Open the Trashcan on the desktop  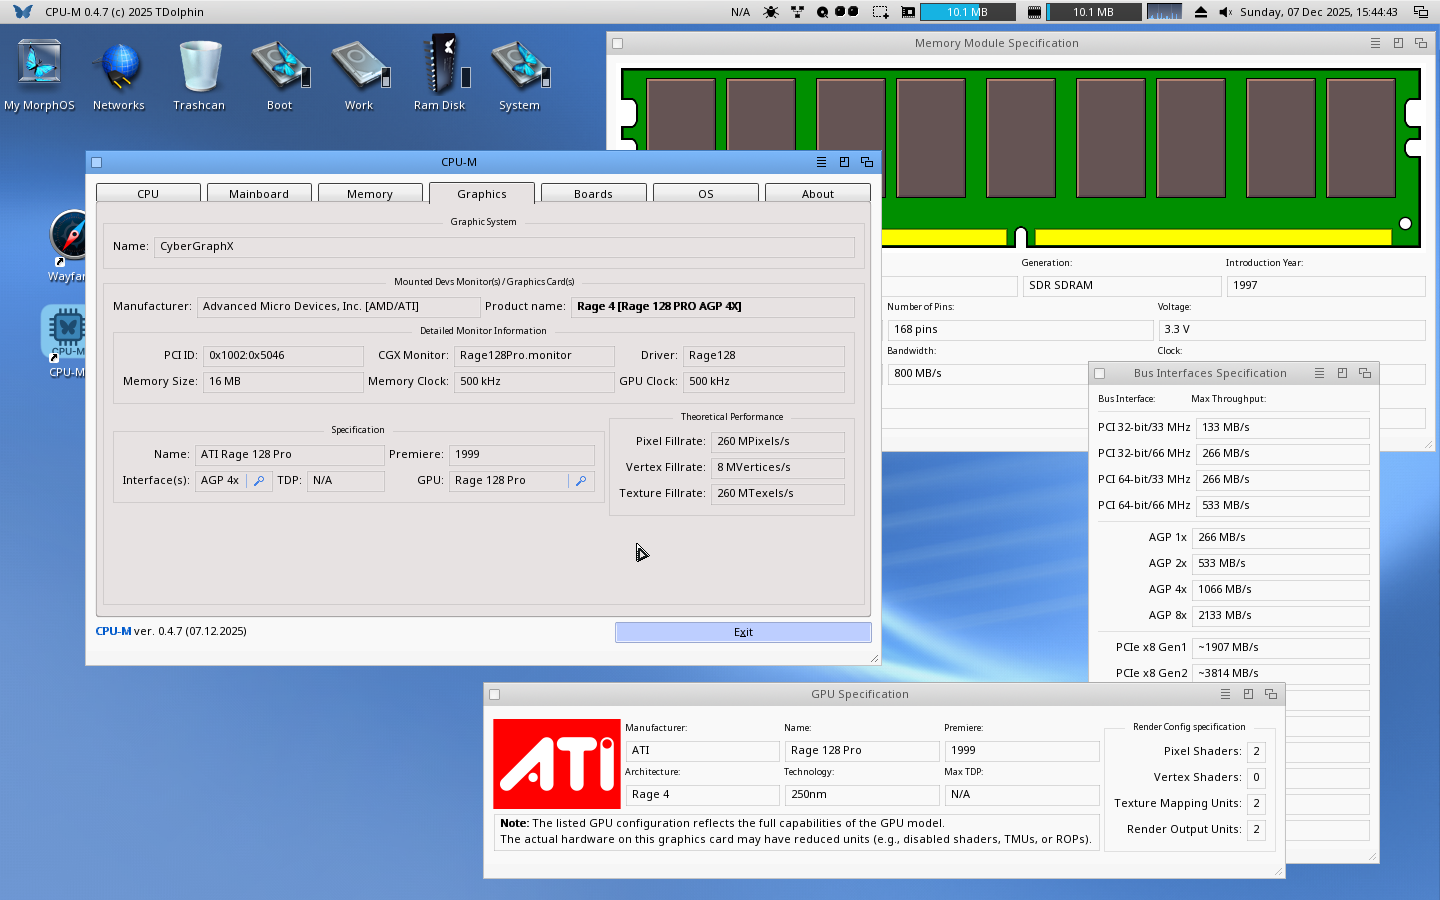point(199,68)
